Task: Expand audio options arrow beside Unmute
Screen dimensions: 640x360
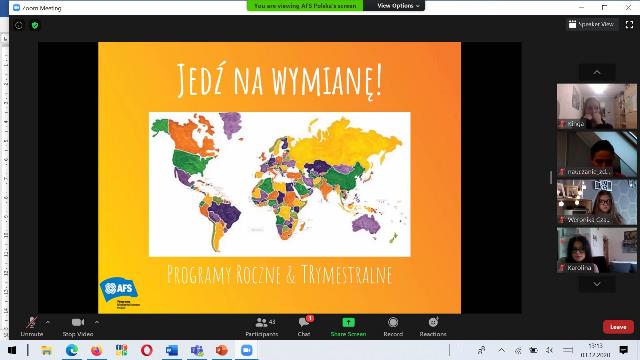Action: 48,322
